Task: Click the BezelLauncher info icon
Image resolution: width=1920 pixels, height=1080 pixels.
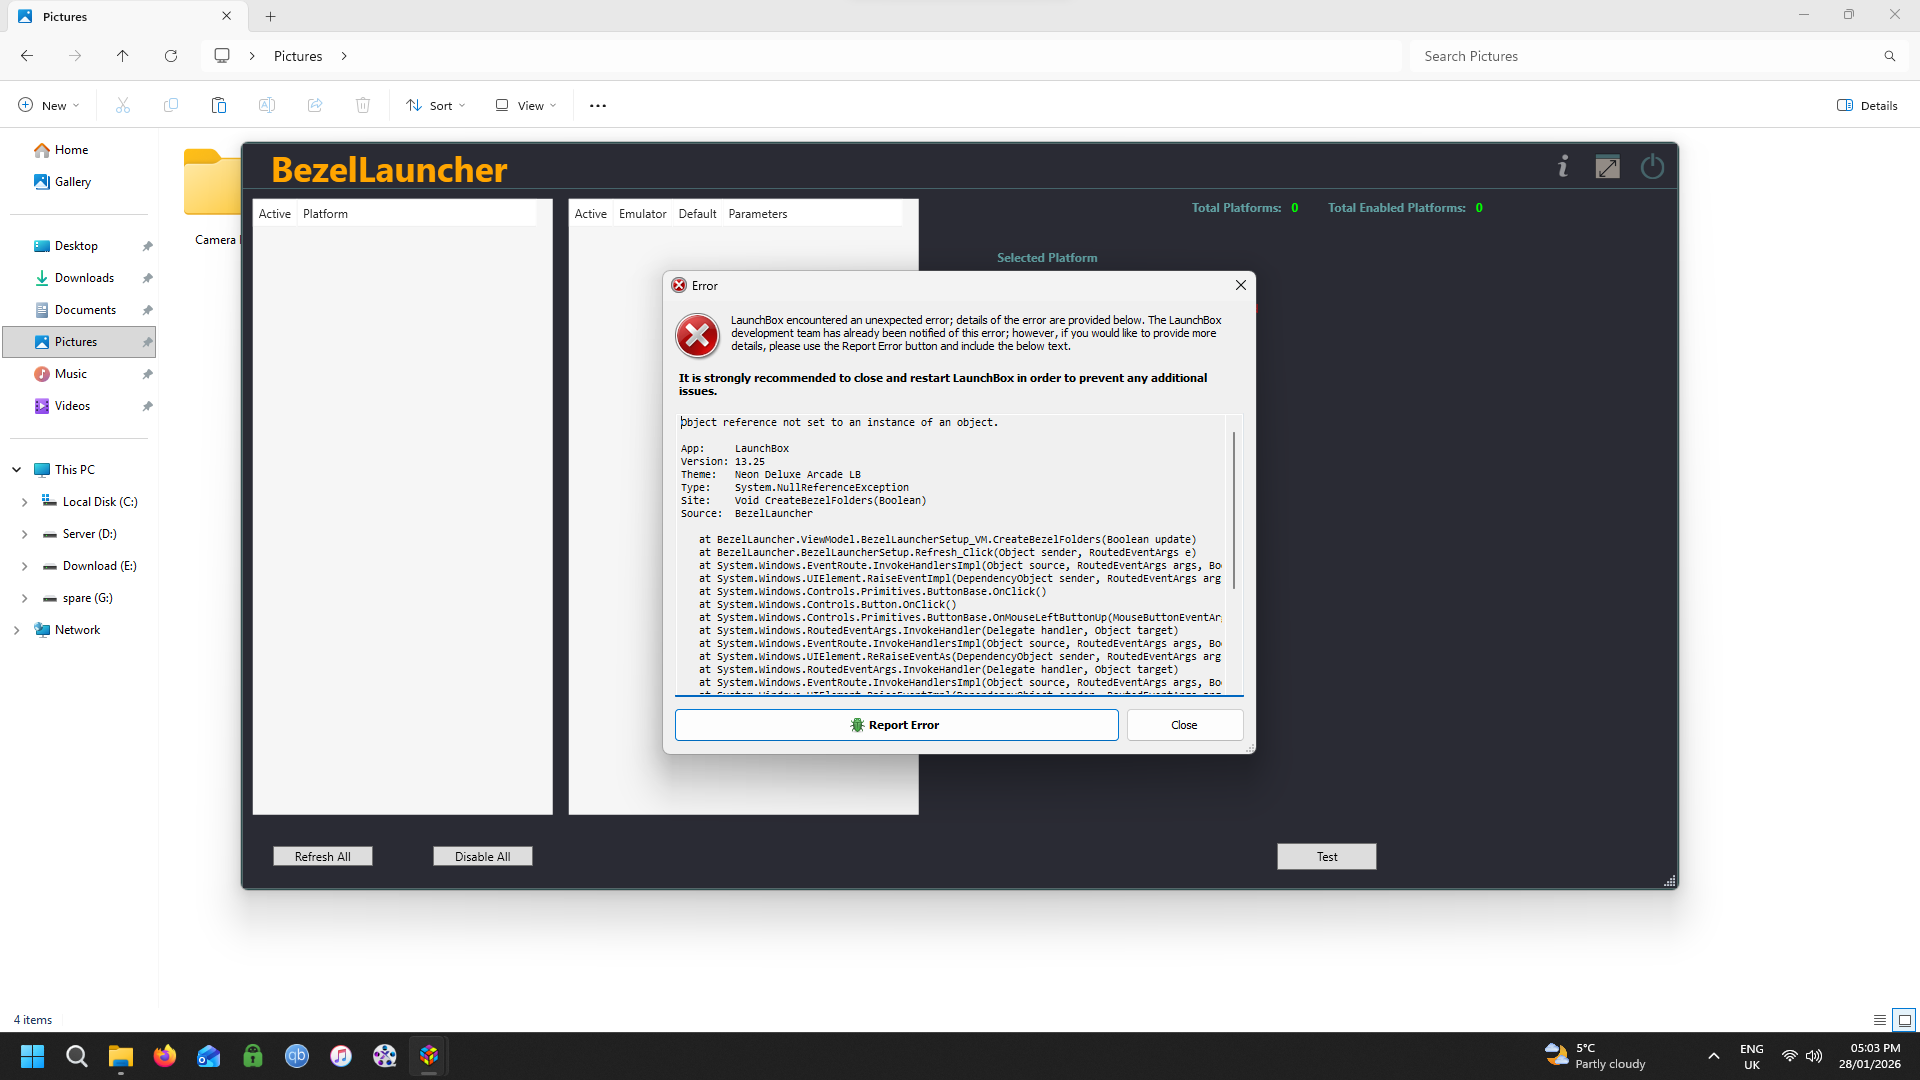Action: pyautogui.click(x=1563, y=167)
